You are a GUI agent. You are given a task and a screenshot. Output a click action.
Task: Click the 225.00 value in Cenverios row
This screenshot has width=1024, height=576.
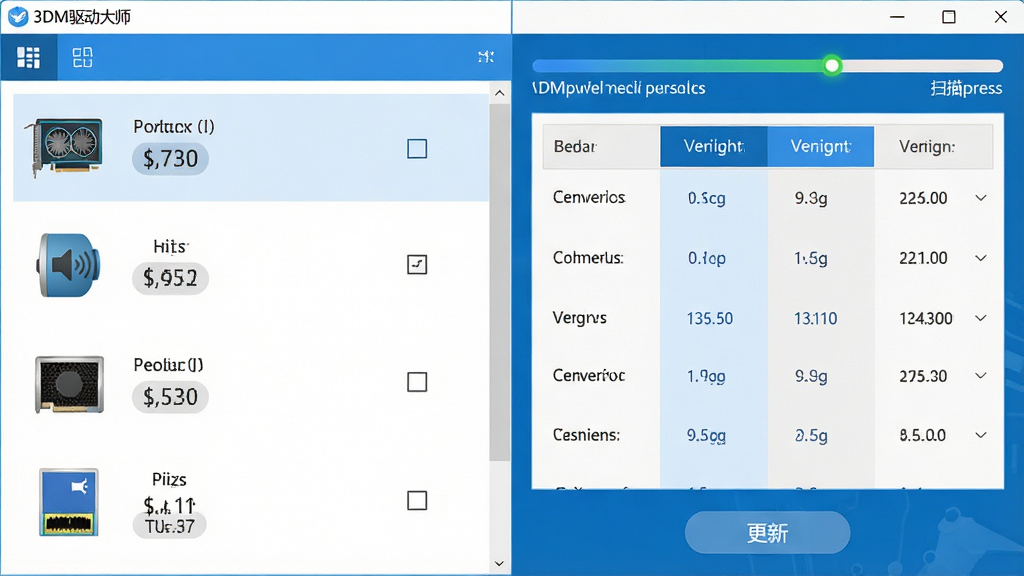coord(923,198)
